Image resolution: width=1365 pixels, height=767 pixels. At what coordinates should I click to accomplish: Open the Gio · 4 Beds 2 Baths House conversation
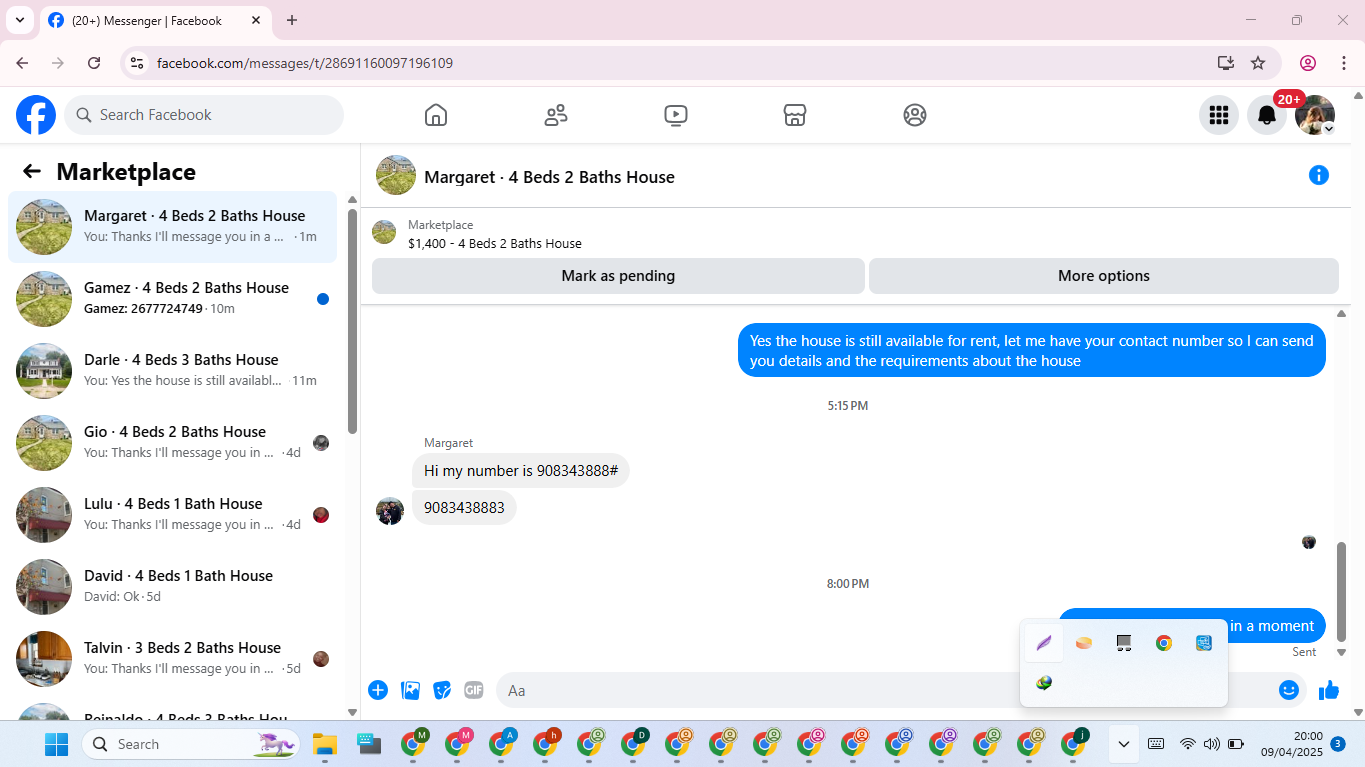point(172,443)
